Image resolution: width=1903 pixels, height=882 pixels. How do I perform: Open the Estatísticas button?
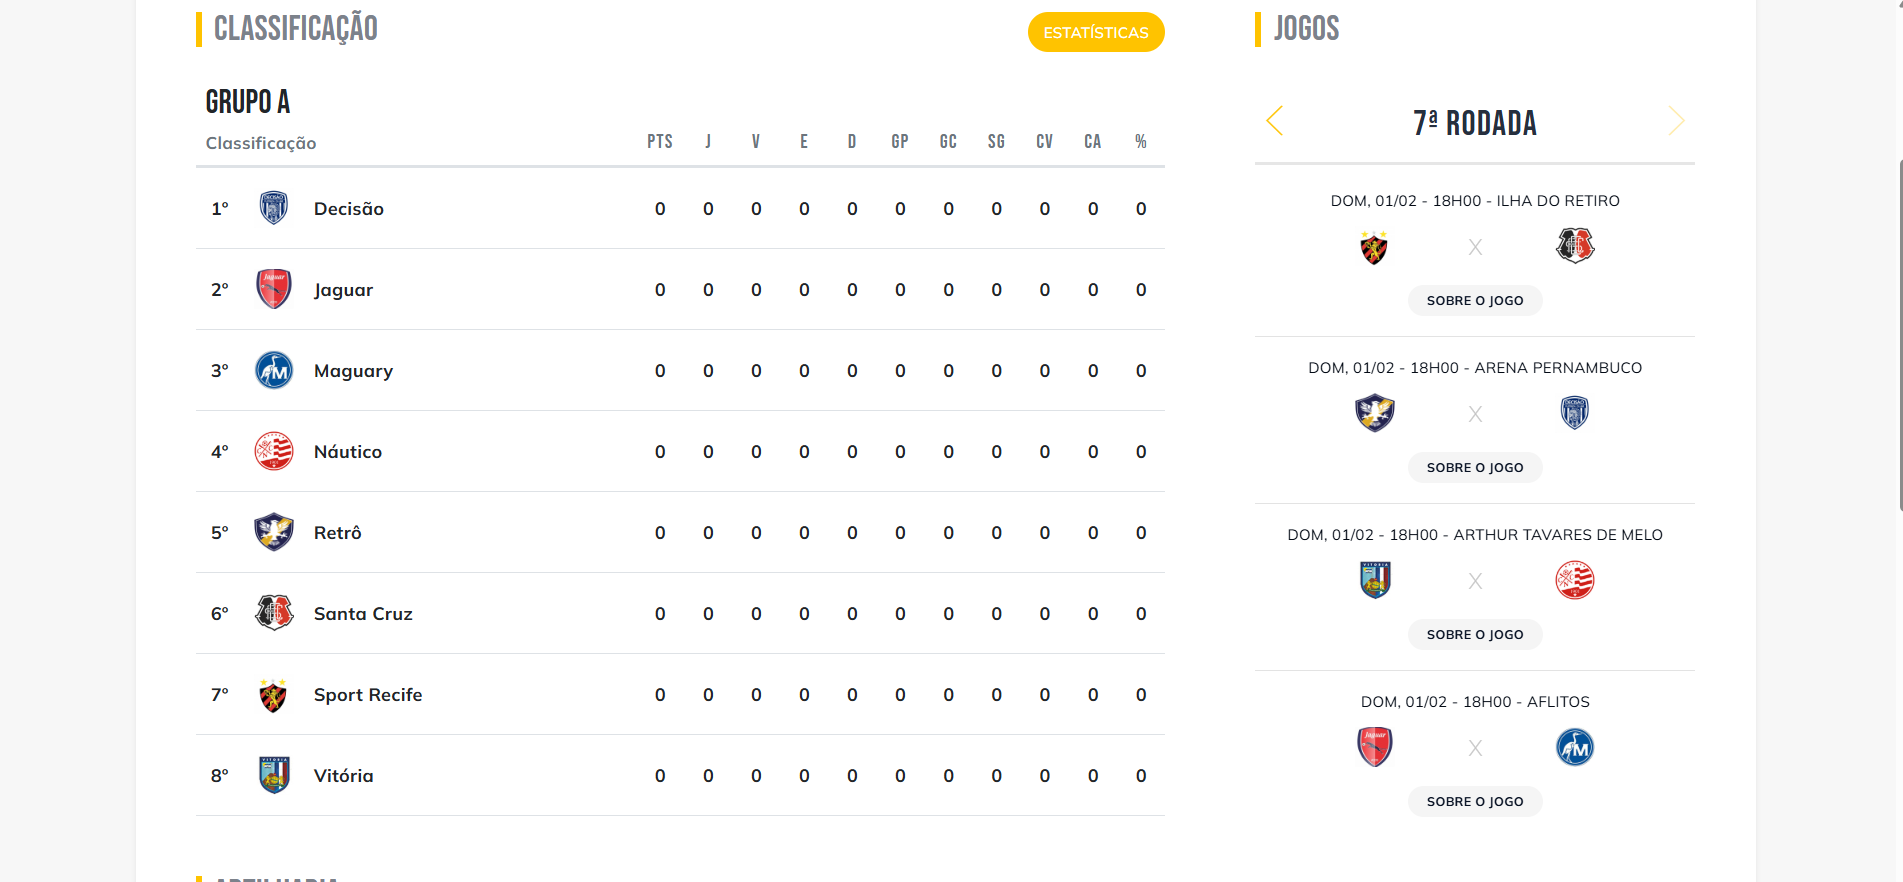pyautogui.click(x=1095, y=32)
